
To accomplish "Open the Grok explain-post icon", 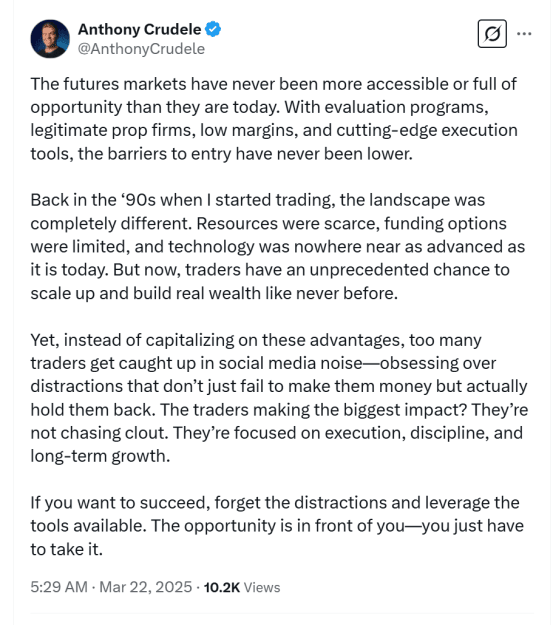I will click(x=492, y=33).
